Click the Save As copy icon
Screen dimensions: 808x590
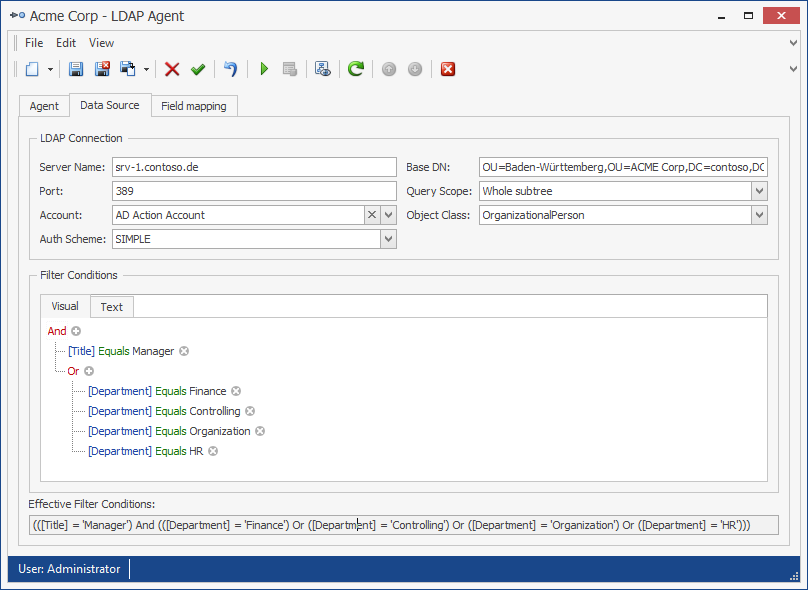[x=128, y=69]
